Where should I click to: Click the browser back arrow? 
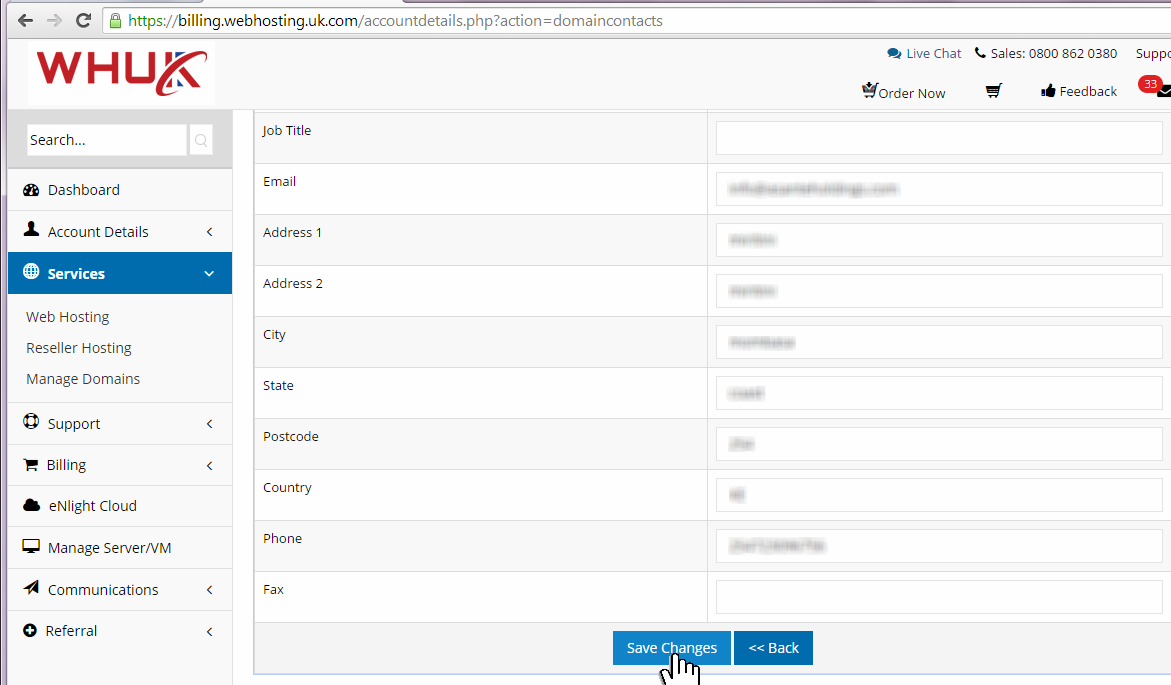pyautogui.click(x=25, y=20)
